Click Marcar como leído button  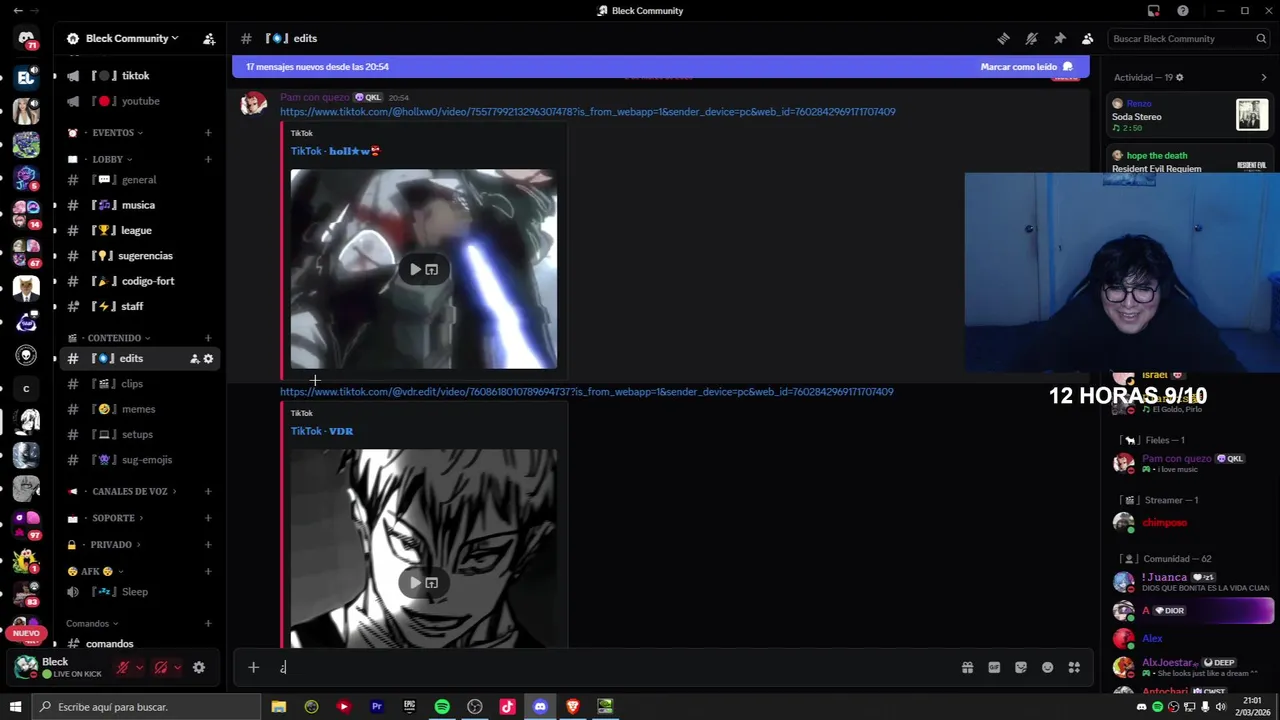pyautogui.click(x=1026, y=67)
